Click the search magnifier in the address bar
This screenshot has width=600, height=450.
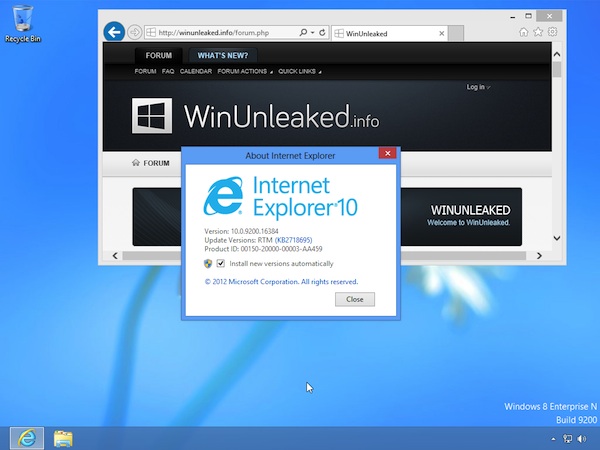(303, 33)
